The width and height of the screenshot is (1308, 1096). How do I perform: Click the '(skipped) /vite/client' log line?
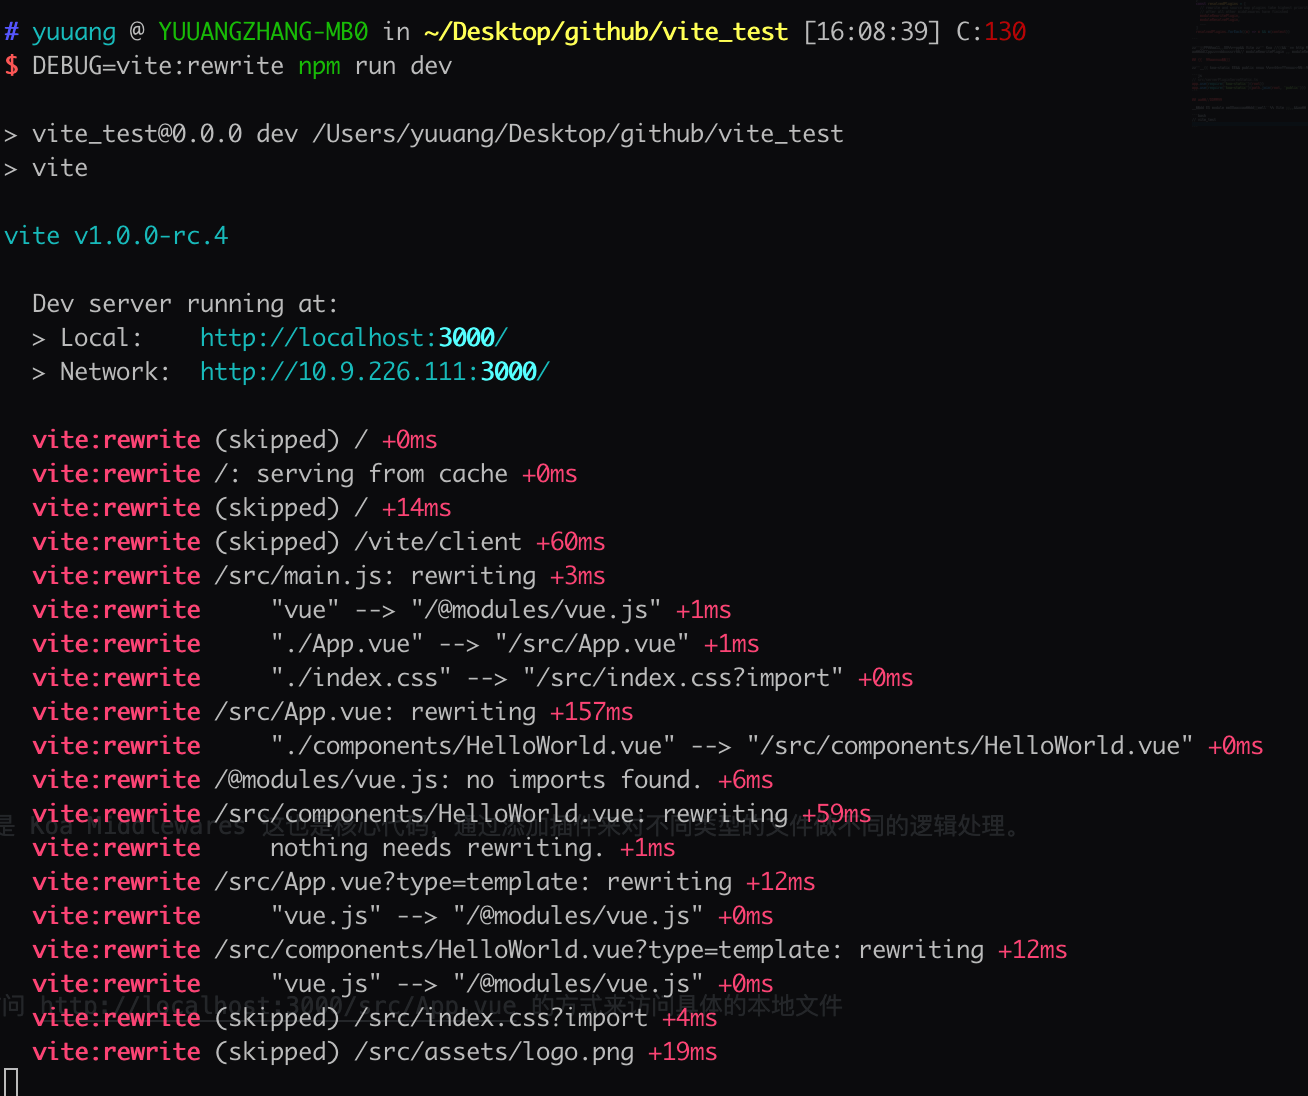point(318,542)
